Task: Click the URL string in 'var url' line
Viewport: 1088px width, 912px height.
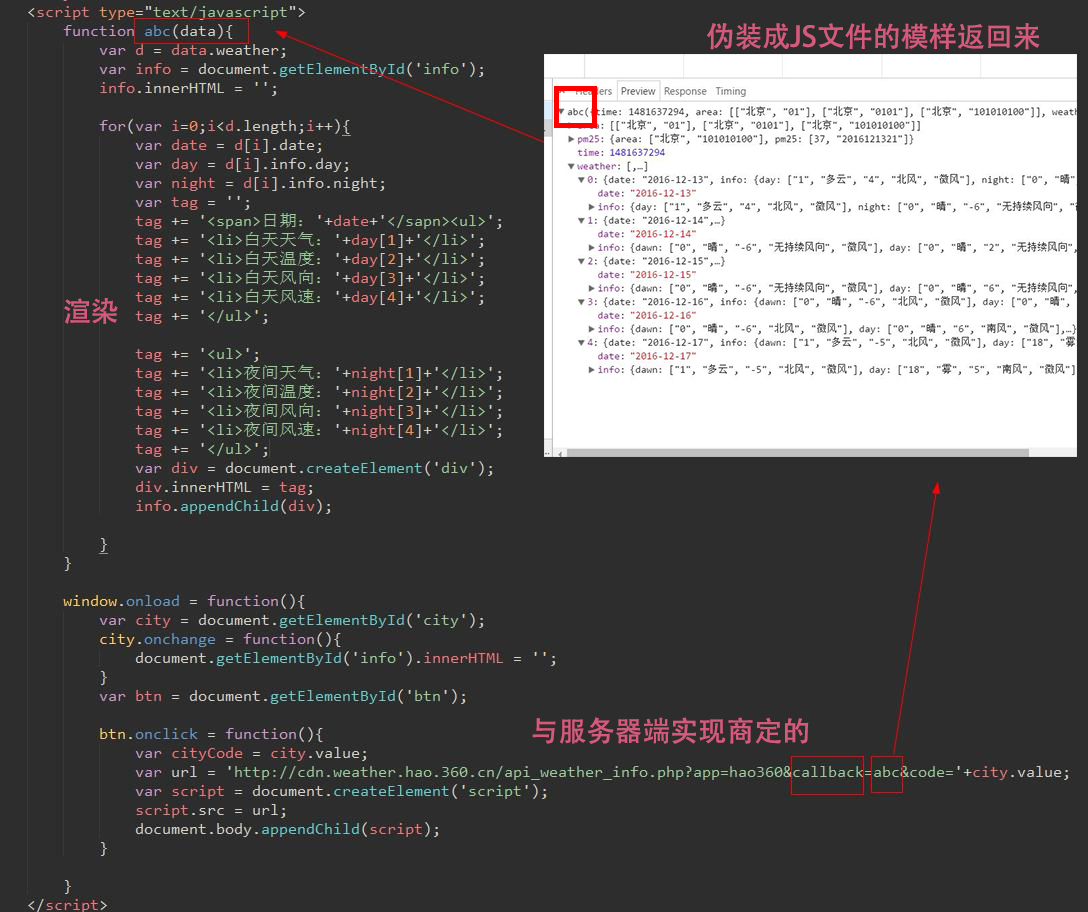Action: (x=594, y=772)
